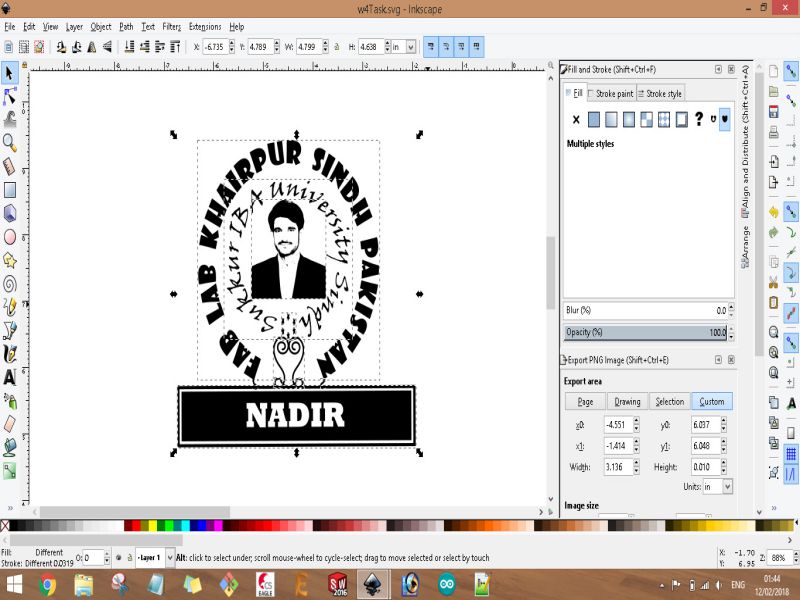This screenshot has width=800, height=600.
Task: Collapse the Export PNG Image panel arrow
Action: (x=718, y=360)
